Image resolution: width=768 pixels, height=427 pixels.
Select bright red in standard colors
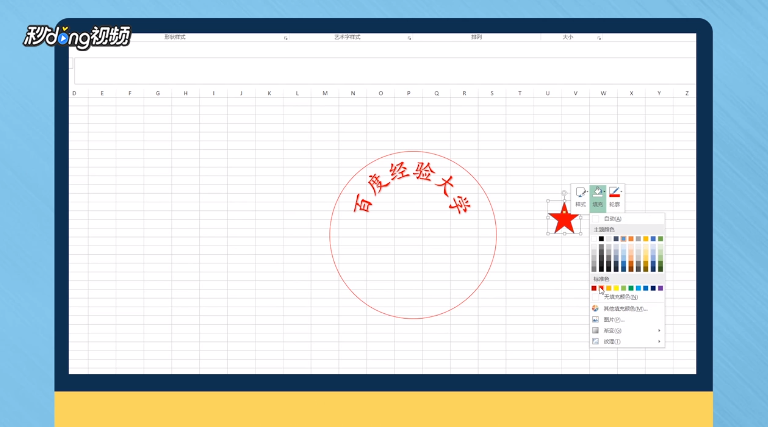(x=601, y=288)
